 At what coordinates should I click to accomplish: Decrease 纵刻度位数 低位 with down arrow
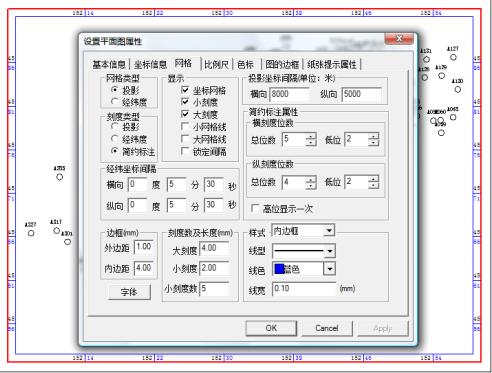click(x=374, y=186)
